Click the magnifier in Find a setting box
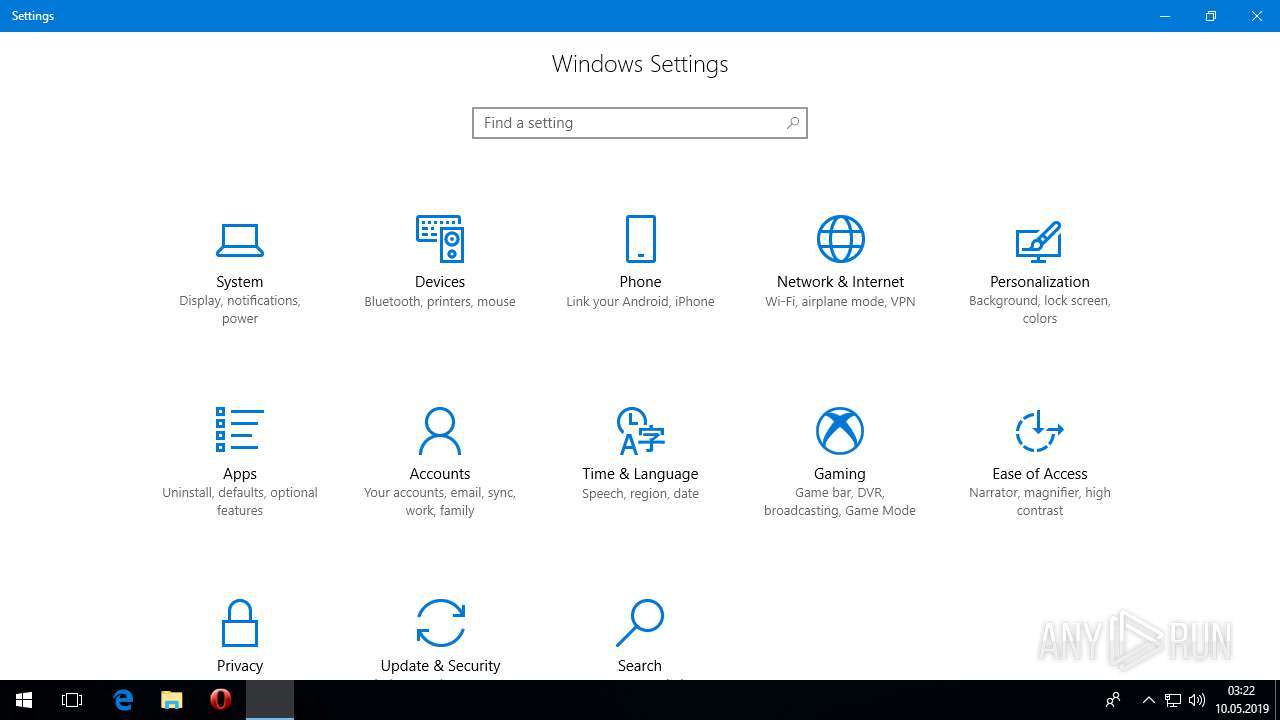This screenshot has width=1280, height=720. (792, 123)
